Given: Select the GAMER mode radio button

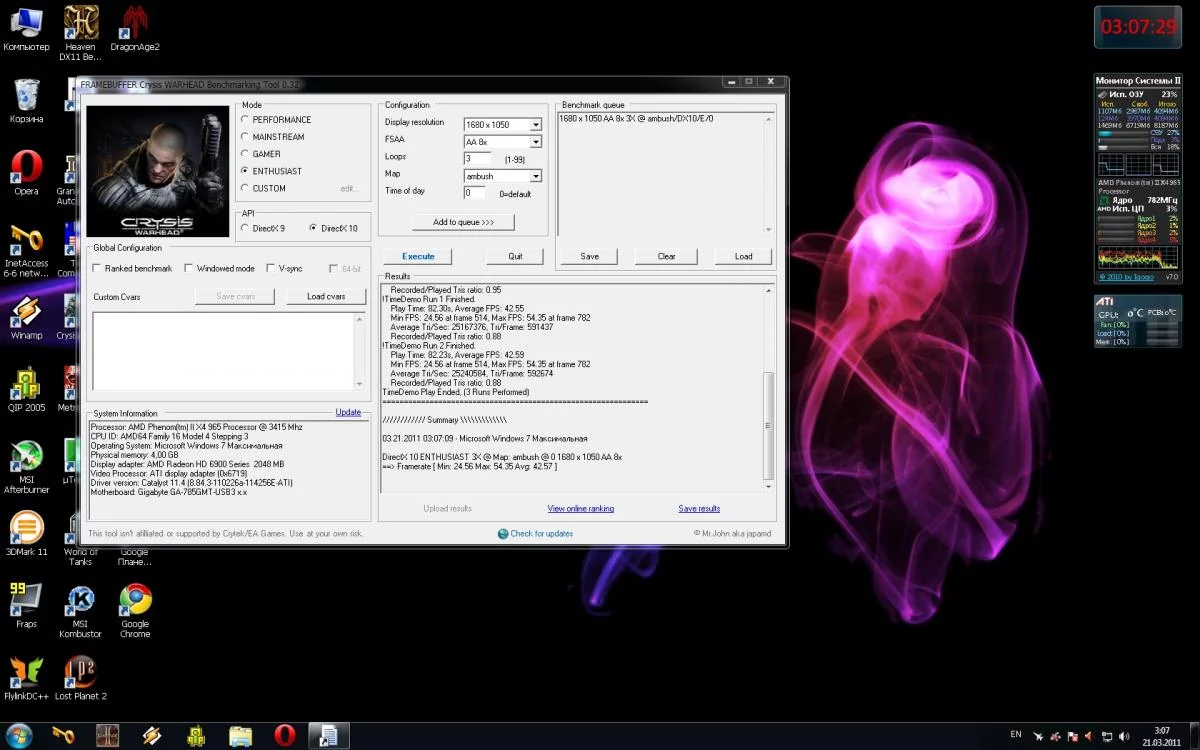Looking at the screenshot, I should [x=246, y=154].
